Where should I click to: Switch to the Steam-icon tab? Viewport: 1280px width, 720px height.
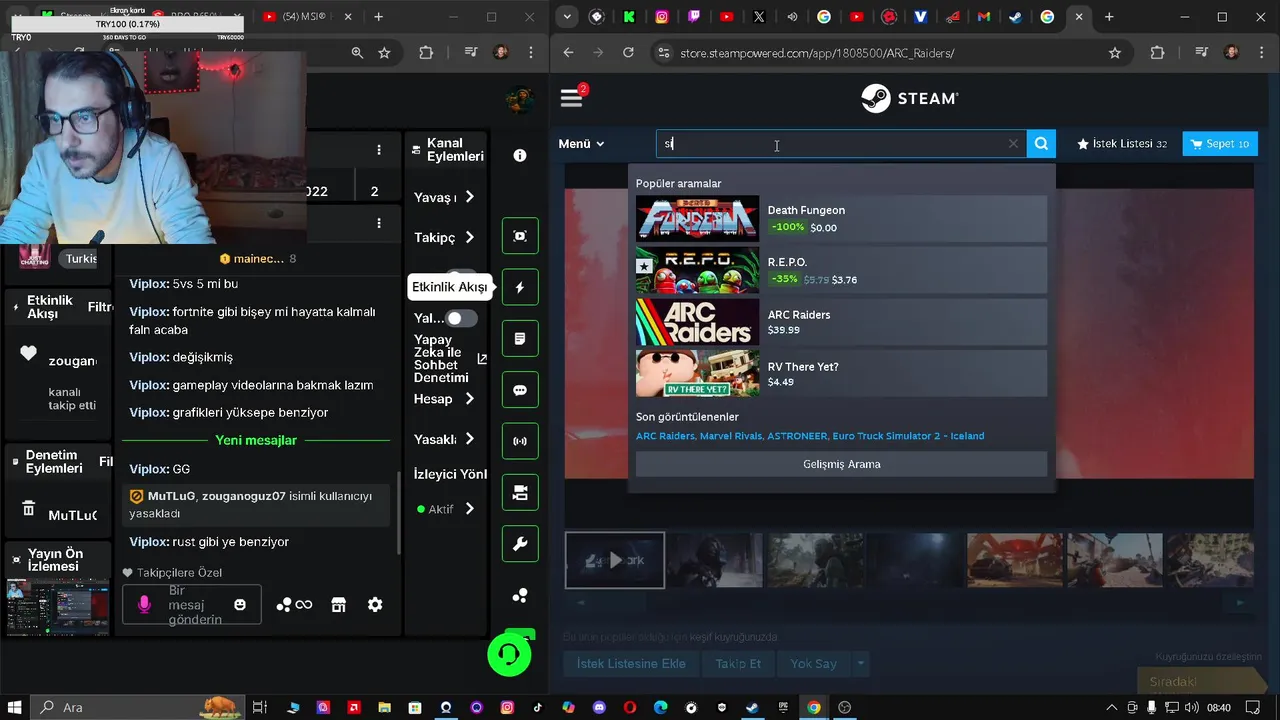[1015, 17]
